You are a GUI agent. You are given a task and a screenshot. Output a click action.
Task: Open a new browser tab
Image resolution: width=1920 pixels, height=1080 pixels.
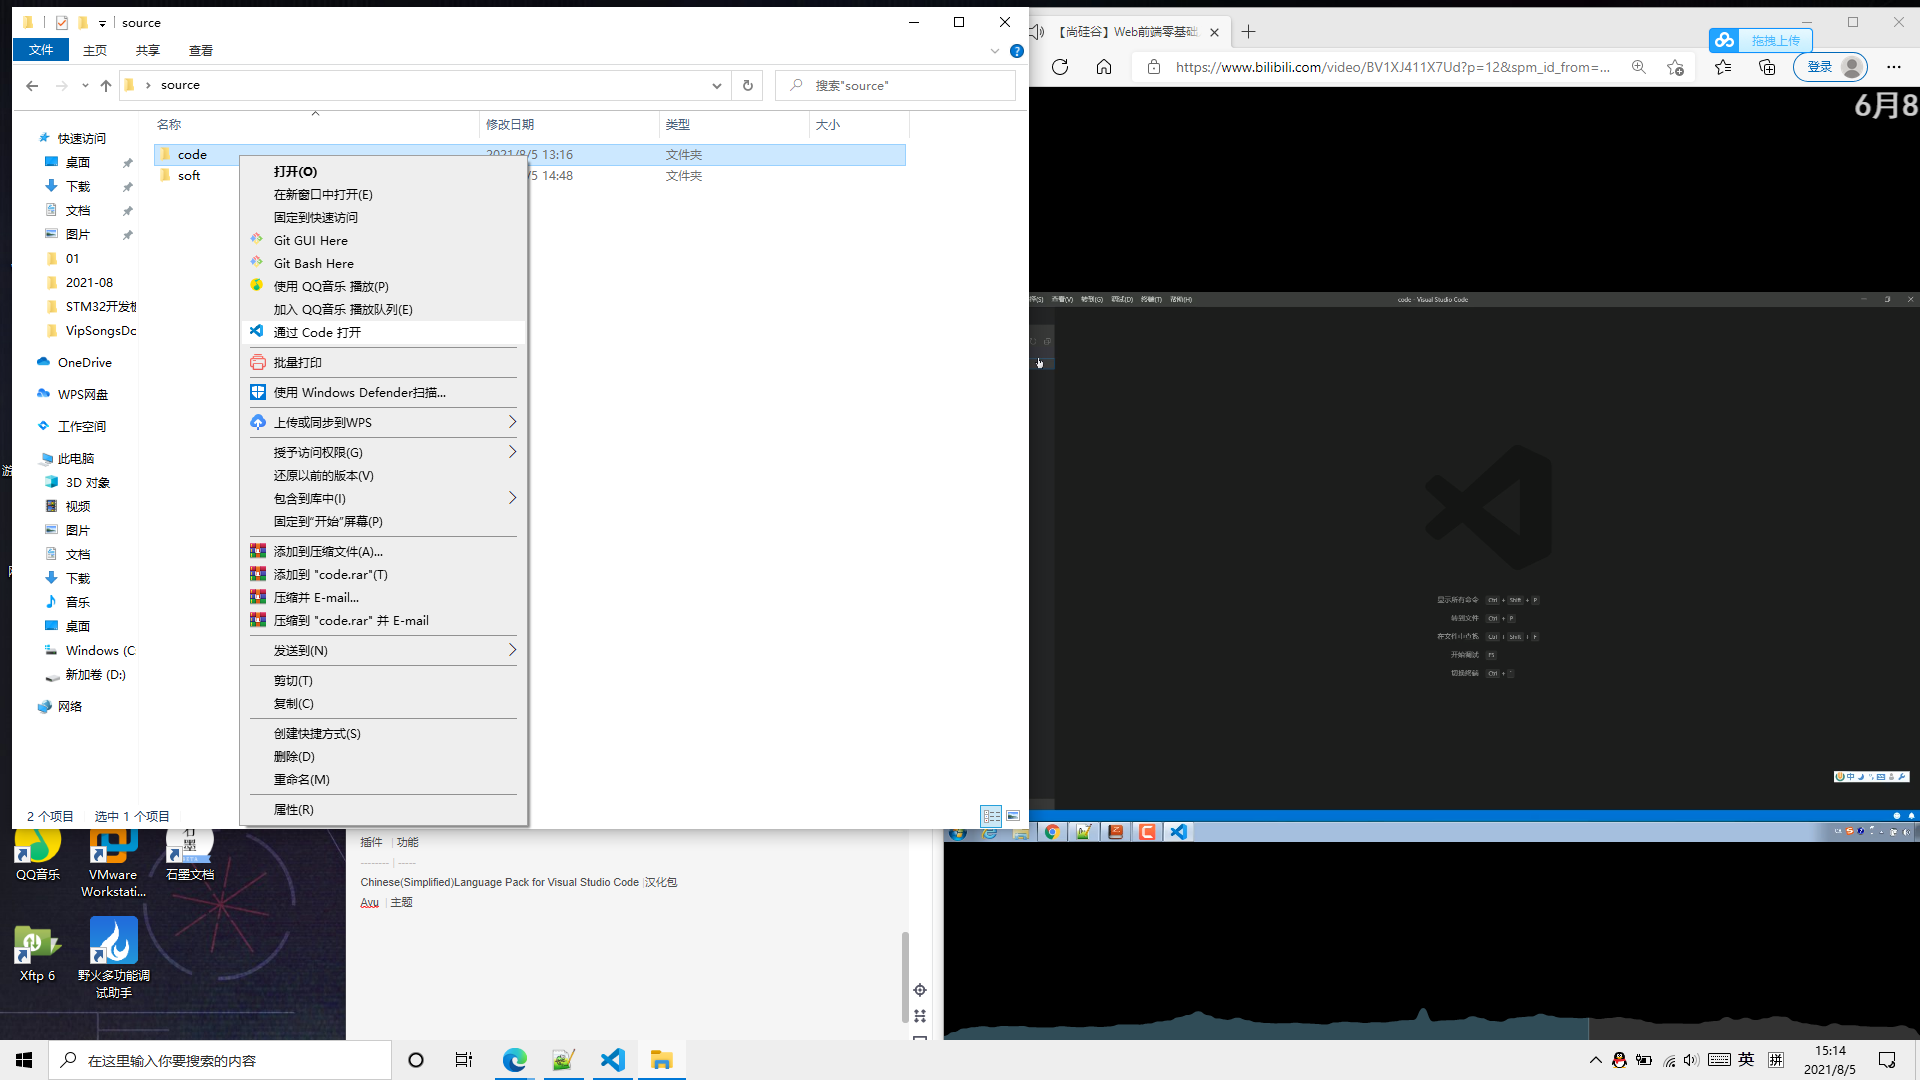tap(1248, 32)
